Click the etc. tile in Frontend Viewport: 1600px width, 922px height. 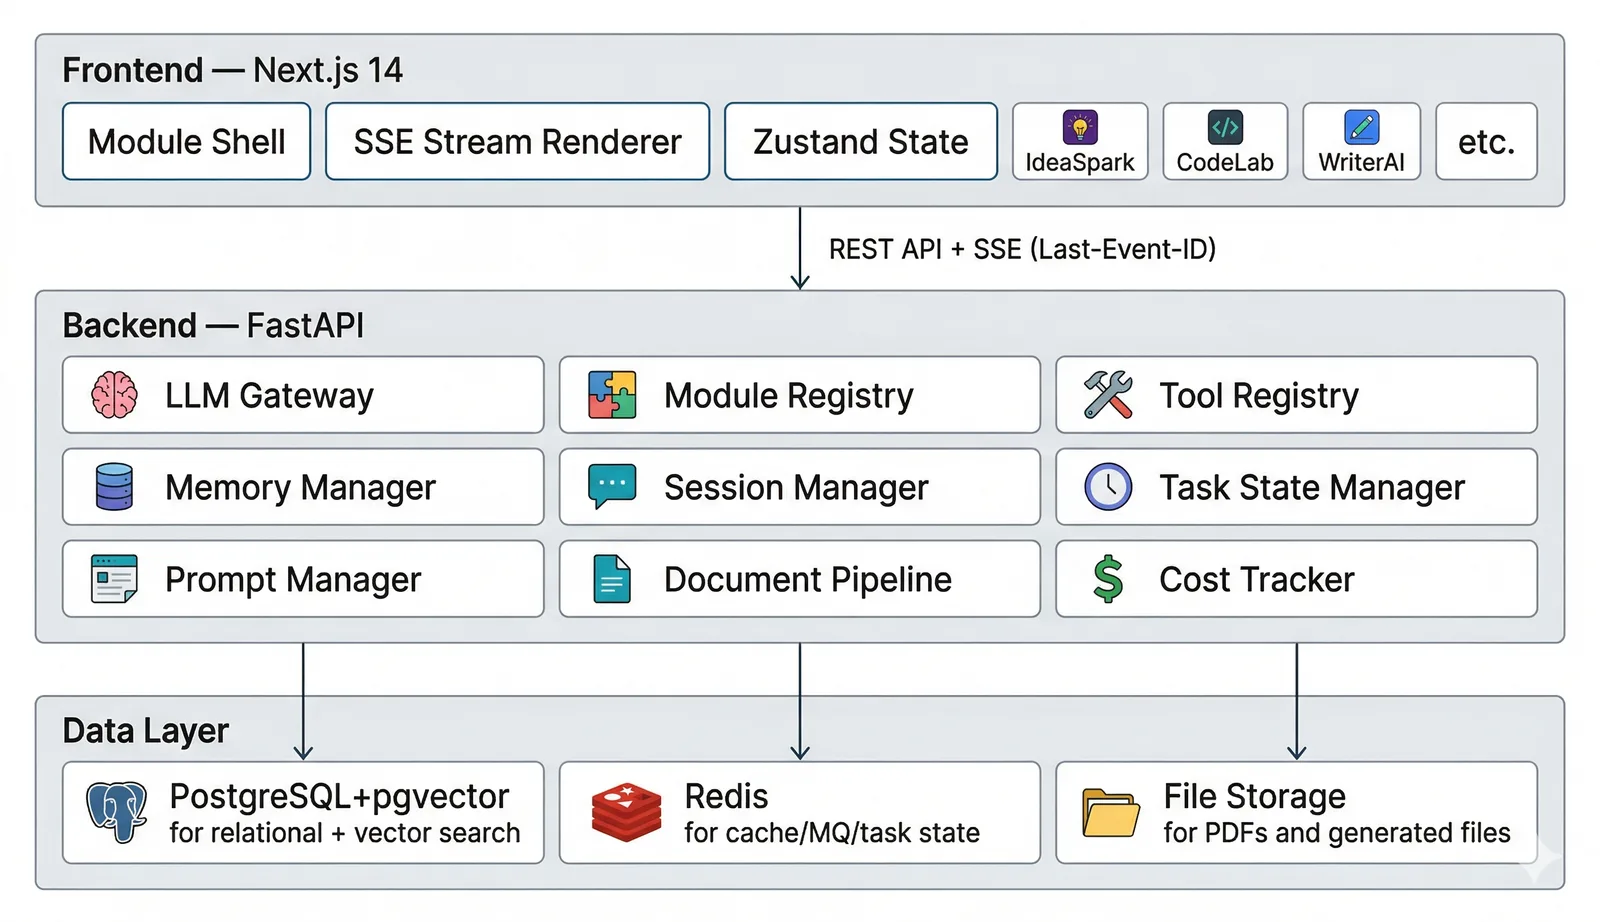[x=1486, y=142]
